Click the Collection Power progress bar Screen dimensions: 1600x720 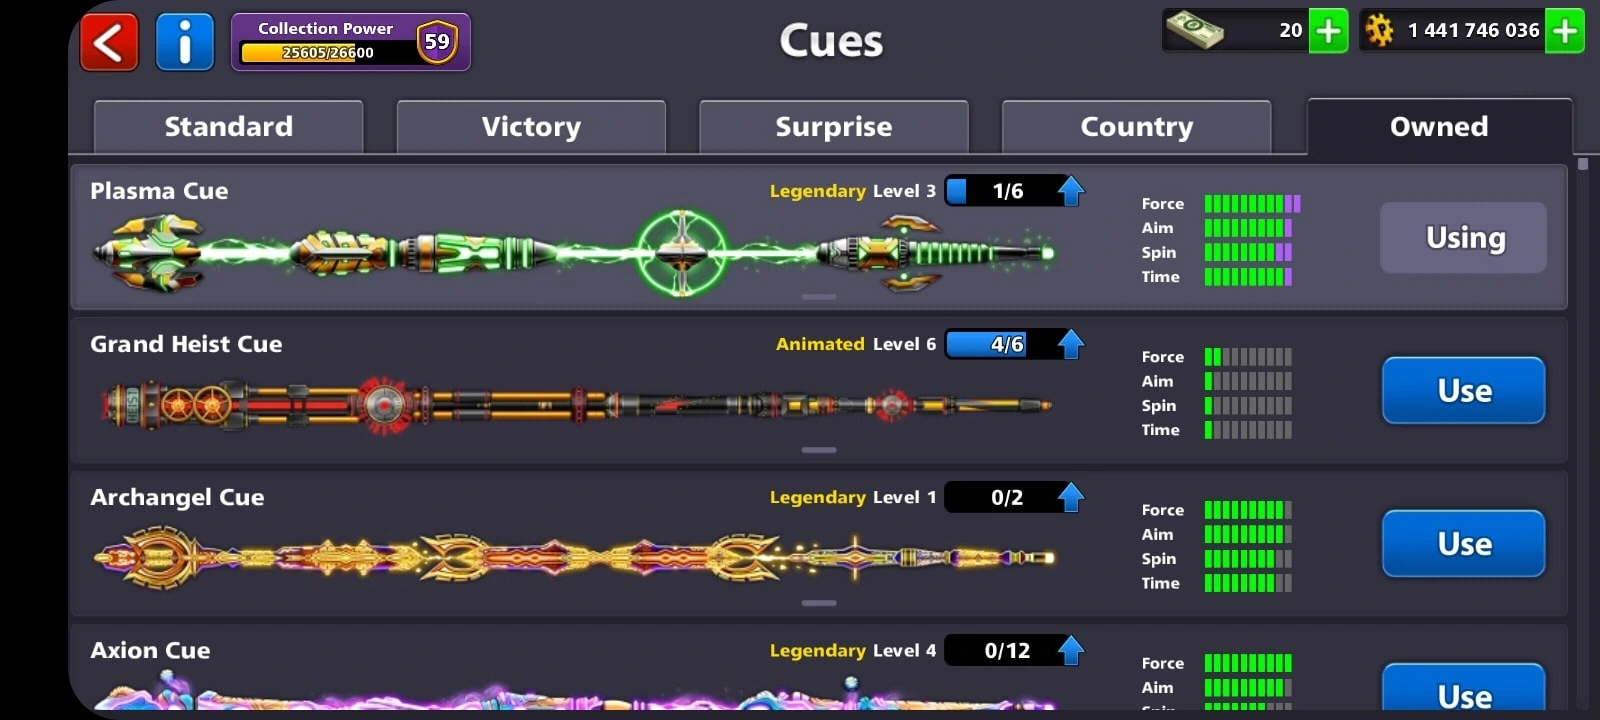point(328,53)
